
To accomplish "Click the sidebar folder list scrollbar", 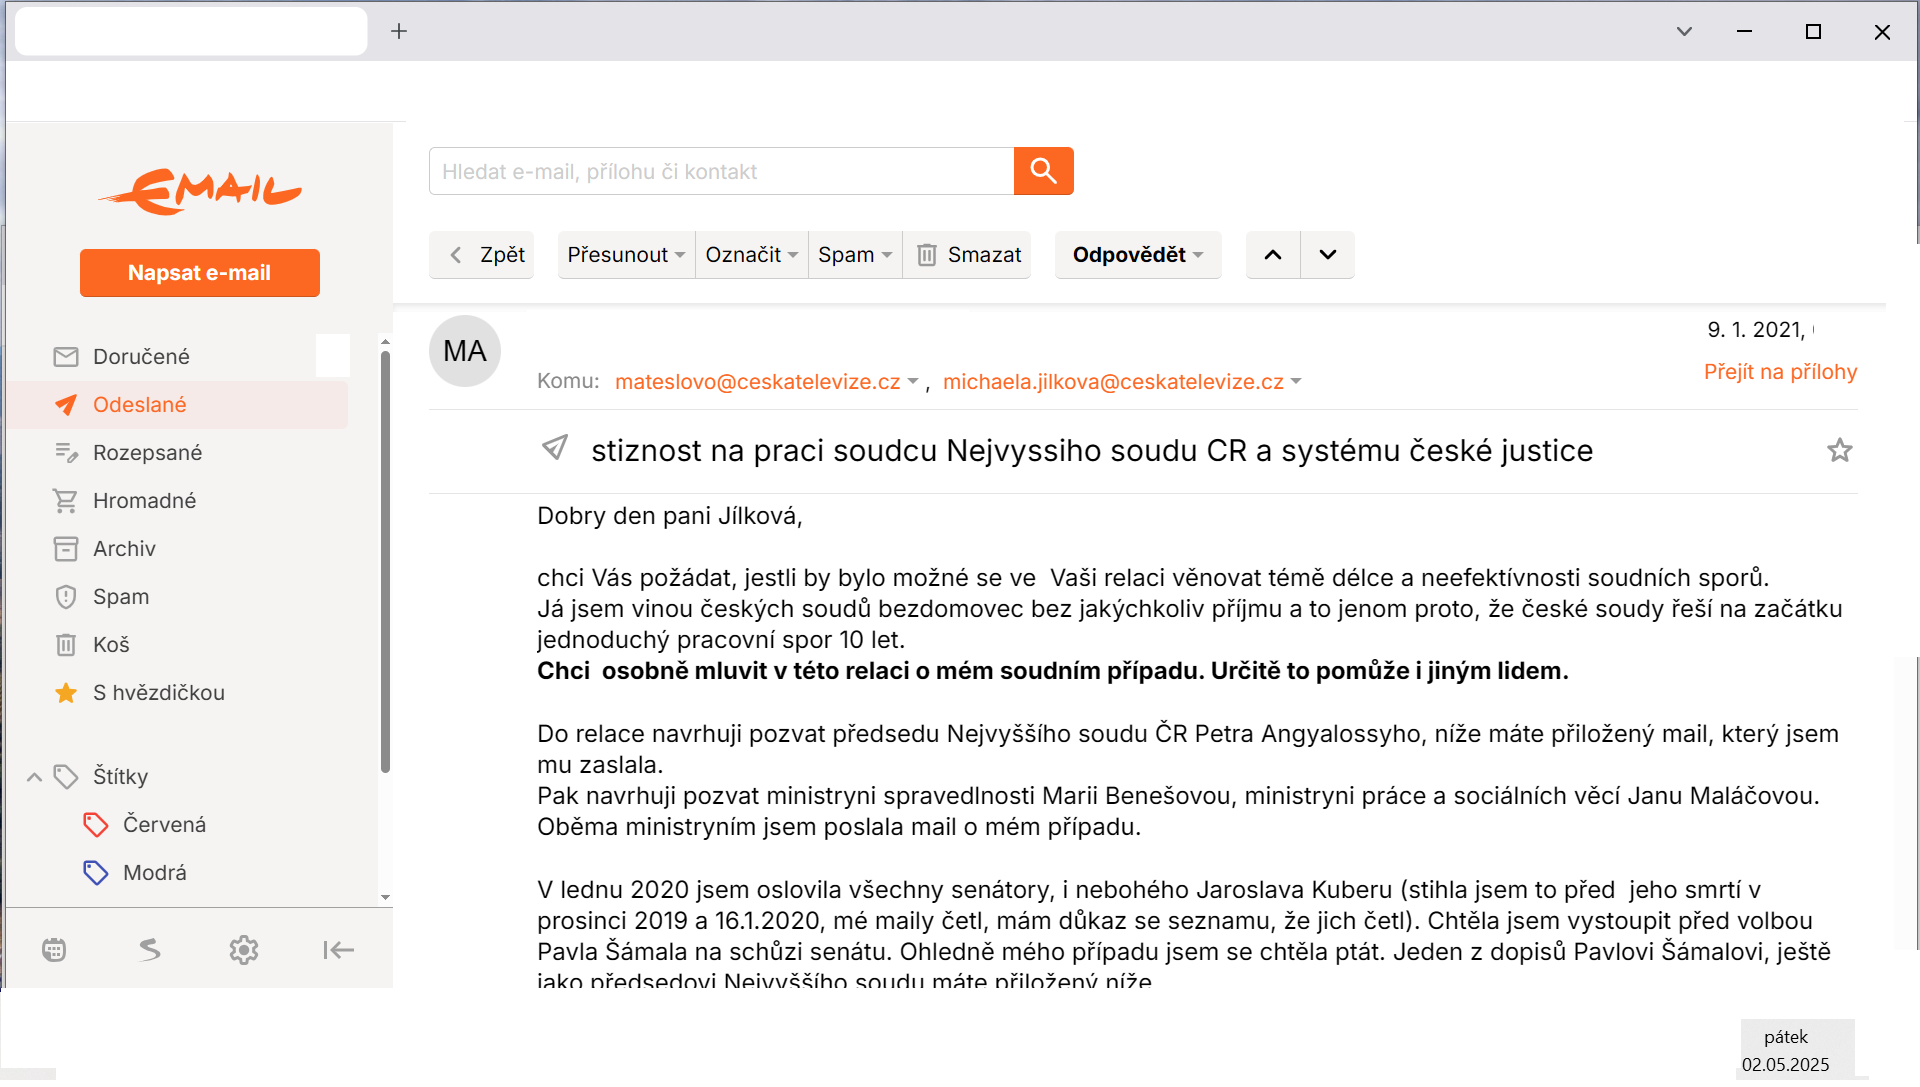I will point(385,561).
